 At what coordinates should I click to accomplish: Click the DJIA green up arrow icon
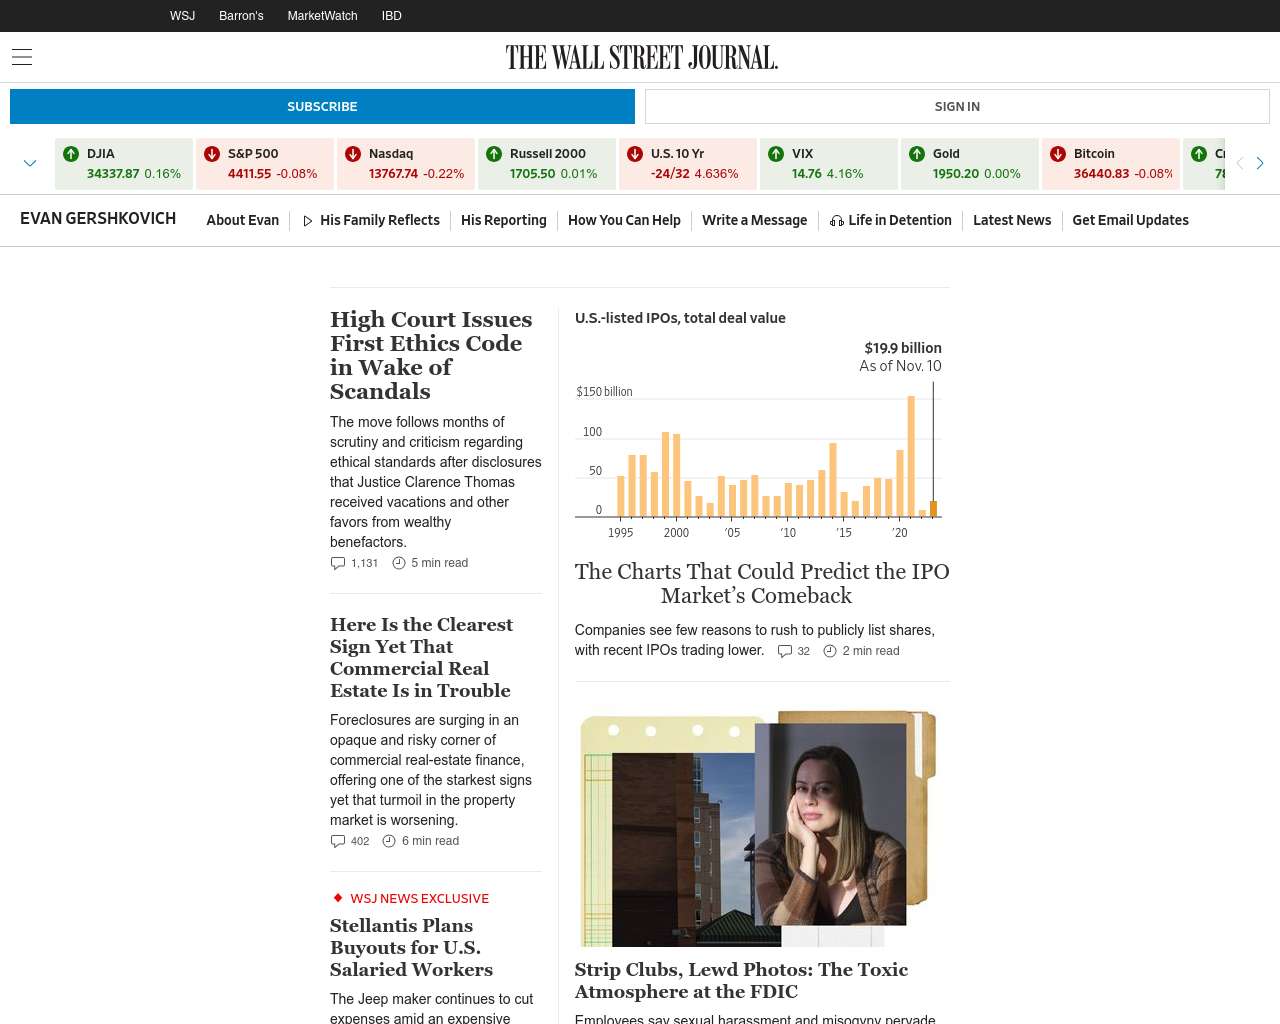(71, 153)
